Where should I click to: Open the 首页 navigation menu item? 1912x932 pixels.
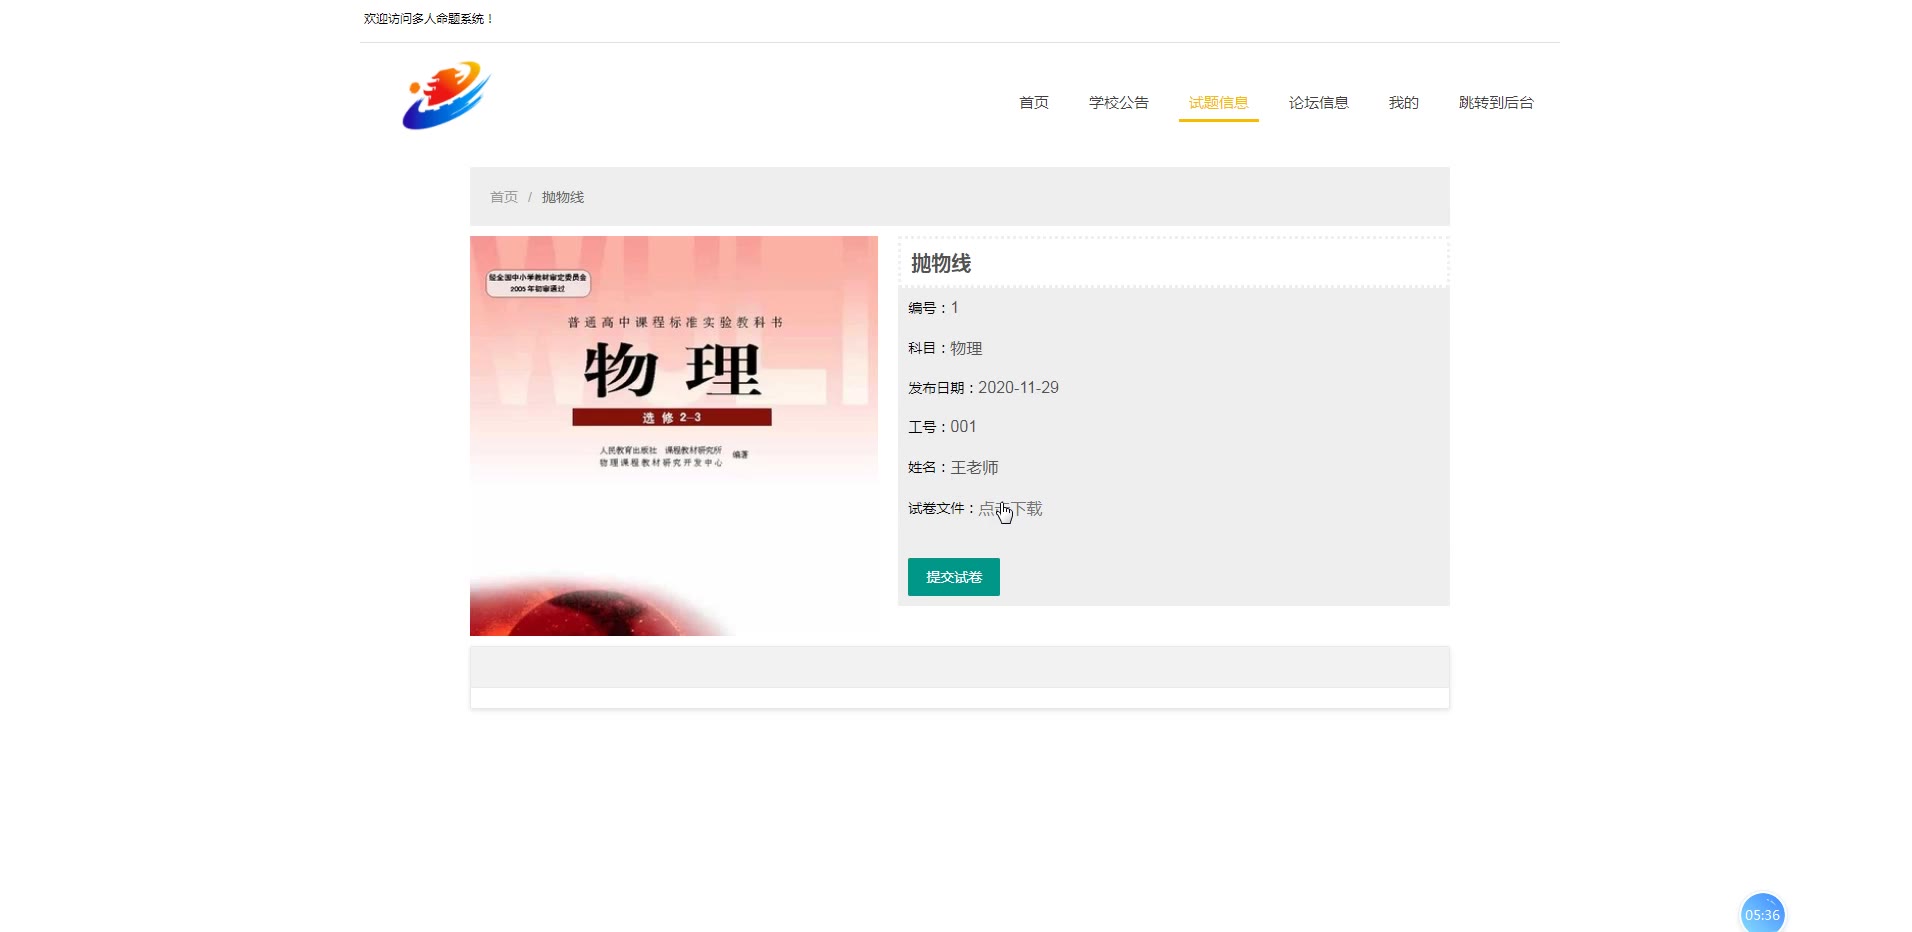(1034, 102)
